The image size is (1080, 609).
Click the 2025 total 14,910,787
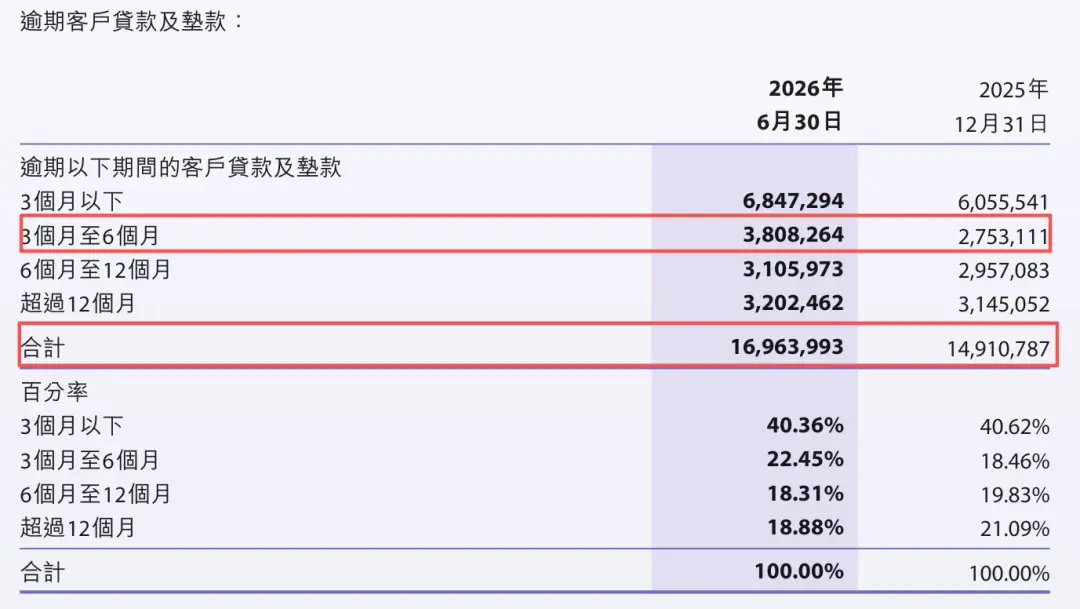point(998,349)
